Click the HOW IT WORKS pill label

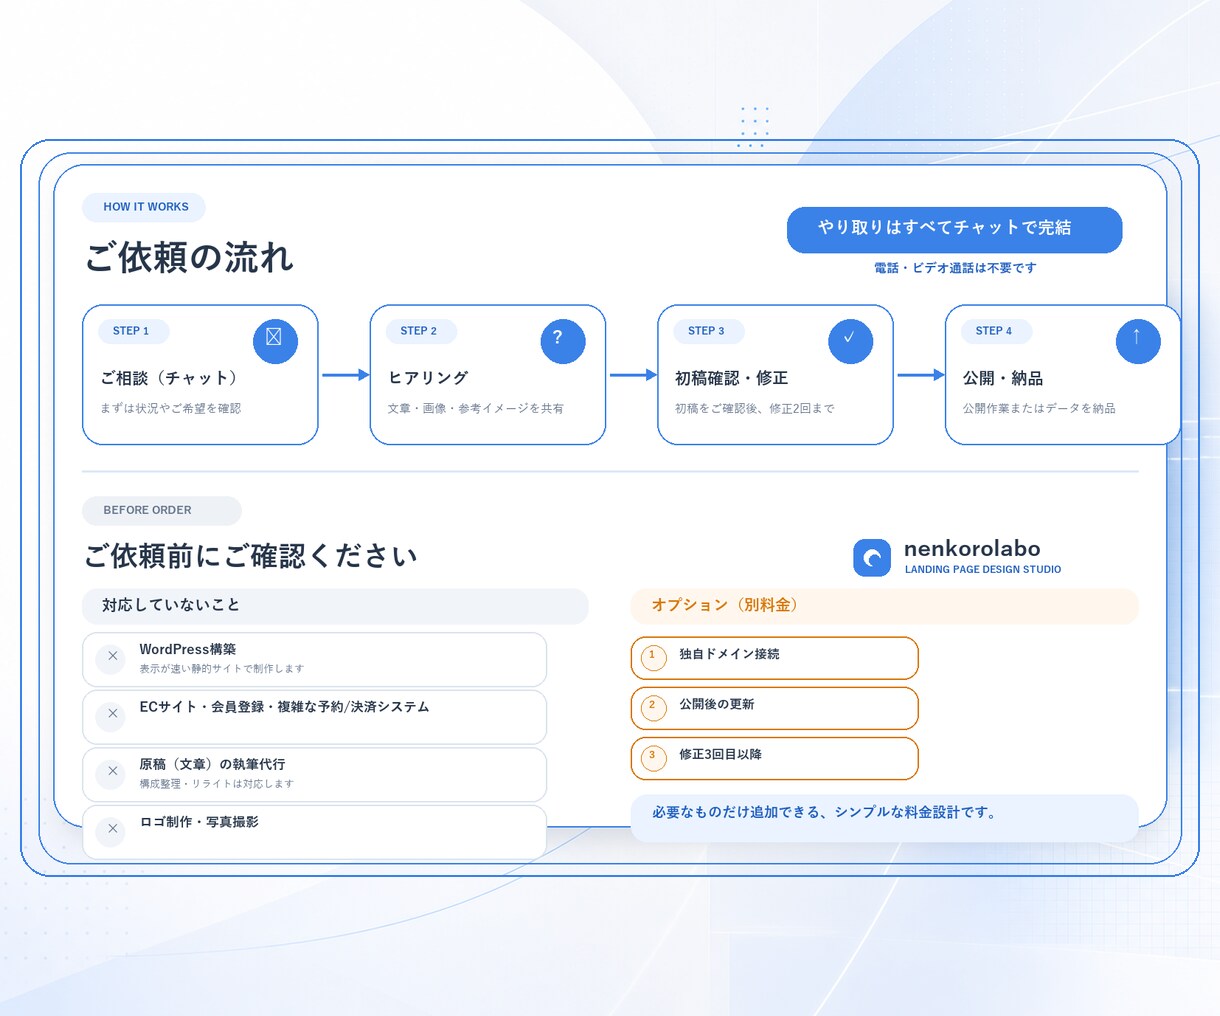click(x=144, y=207)
